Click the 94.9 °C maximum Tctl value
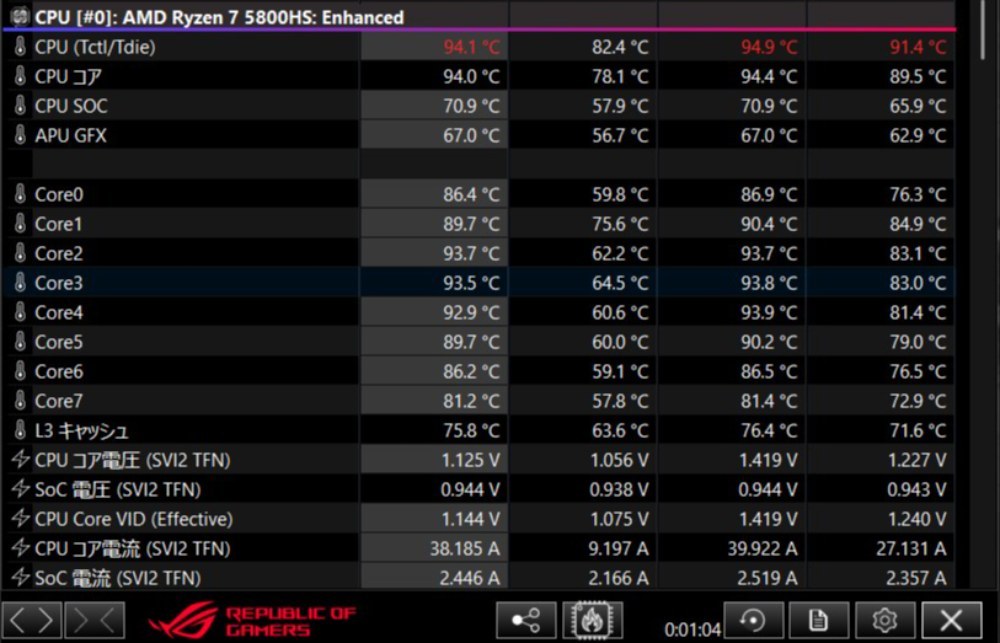Screen dimensions: 1000x643 (768, 47)
